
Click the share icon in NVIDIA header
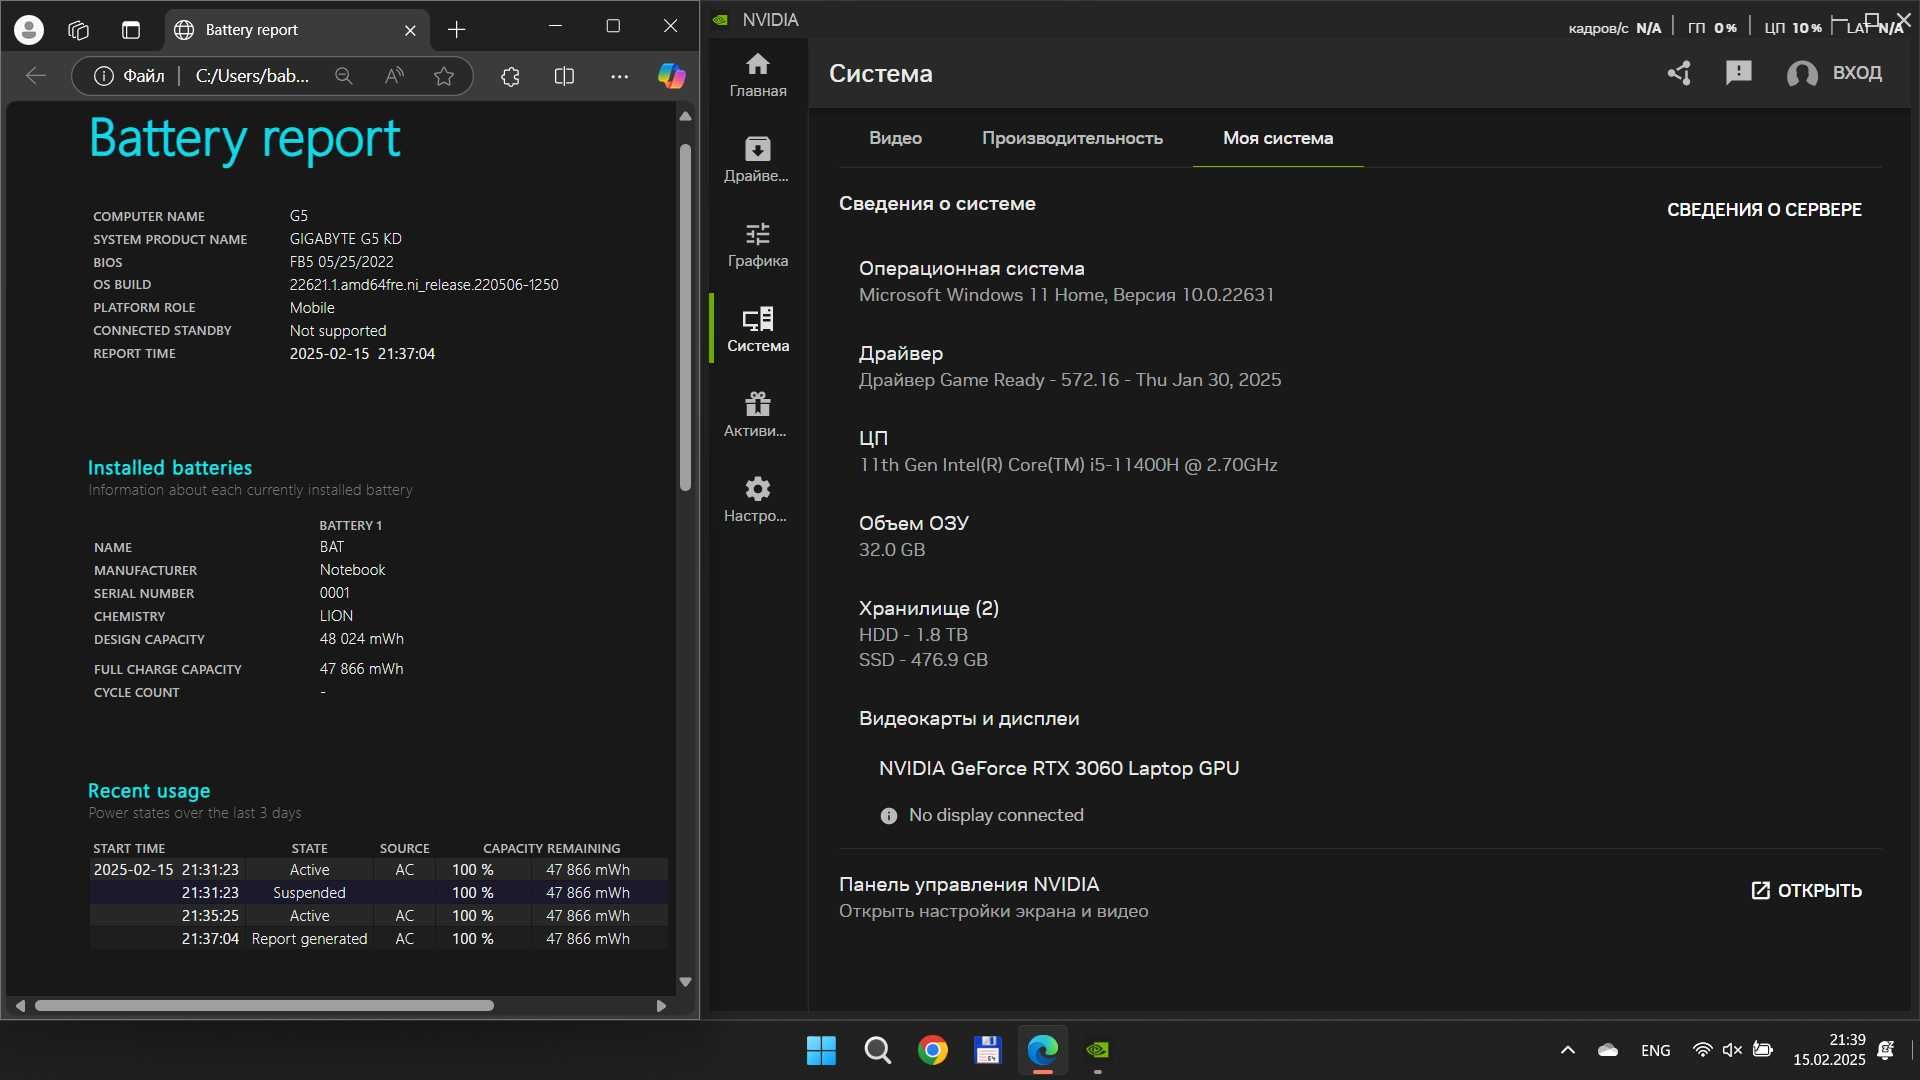tap(1679, 73)
